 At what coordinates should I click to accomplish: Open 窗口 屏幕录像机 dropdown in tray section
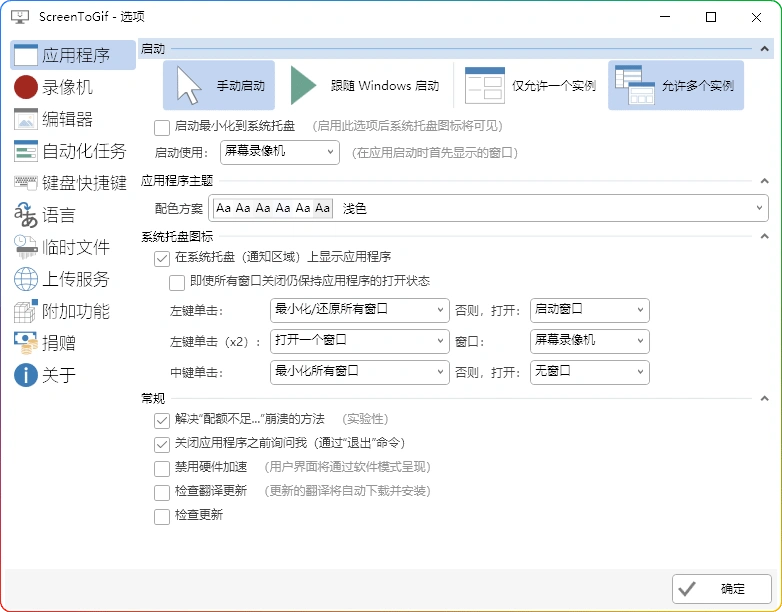[589, 341]
